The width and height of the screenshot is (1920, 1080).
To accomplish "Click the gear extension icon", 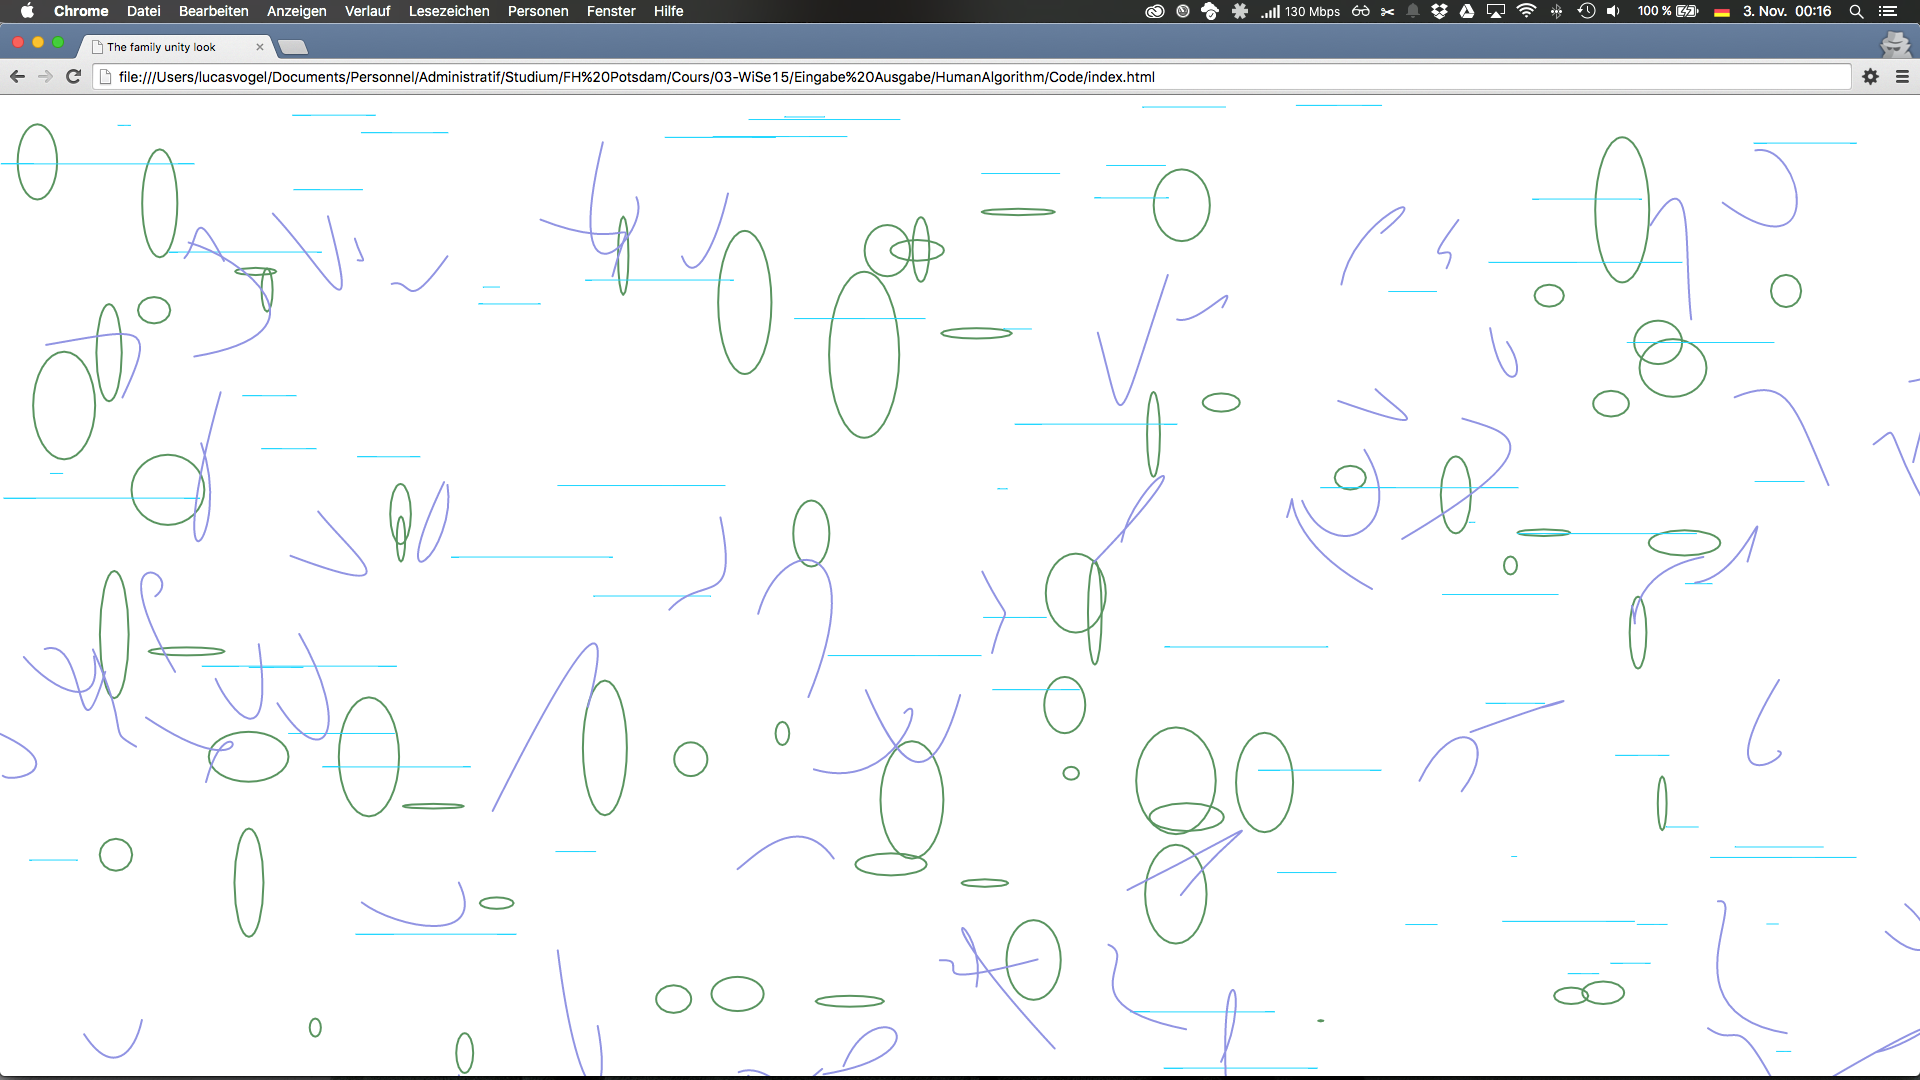I will click(1870, 77).
